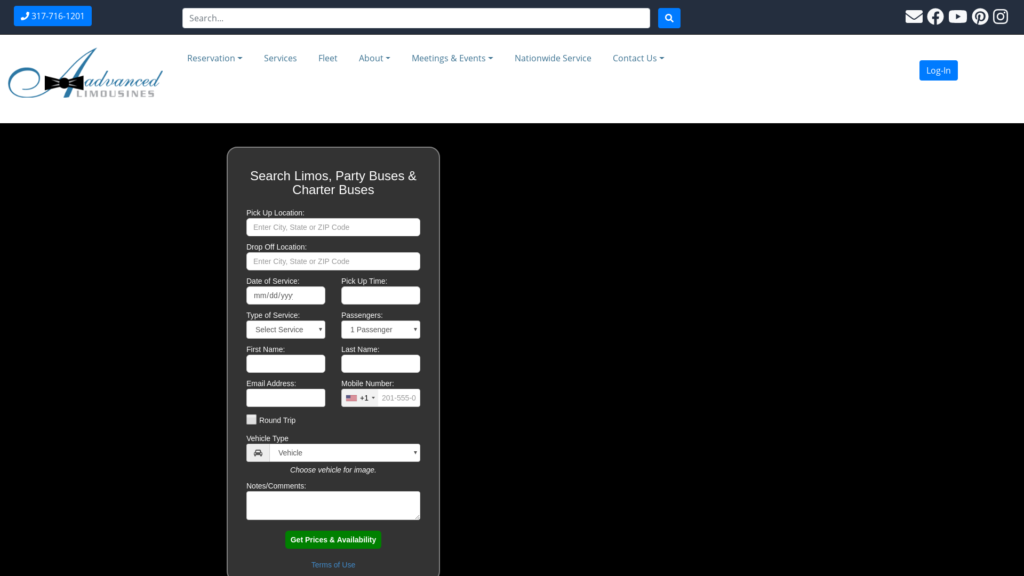Enable the Round Trip checkbox
Screen dimensions: 1024x576
[x=252, y=420]
